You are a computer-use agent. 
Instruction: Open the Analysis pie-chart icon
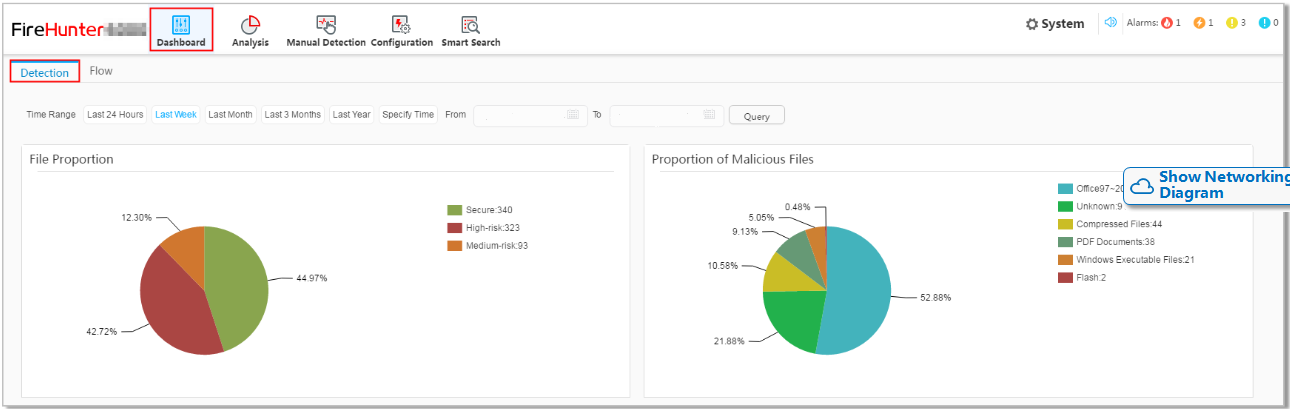250,25
